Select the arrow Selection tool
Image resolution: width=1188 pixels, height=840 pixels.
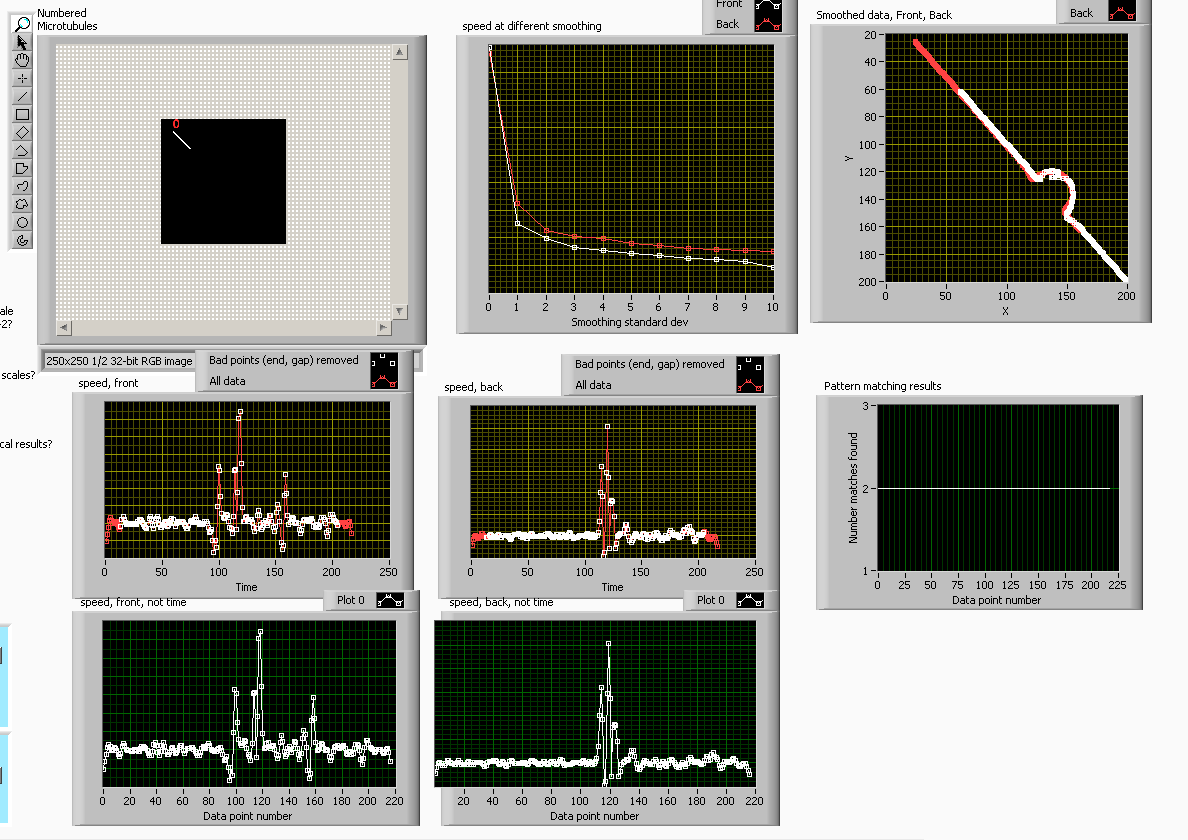[22, 42]
